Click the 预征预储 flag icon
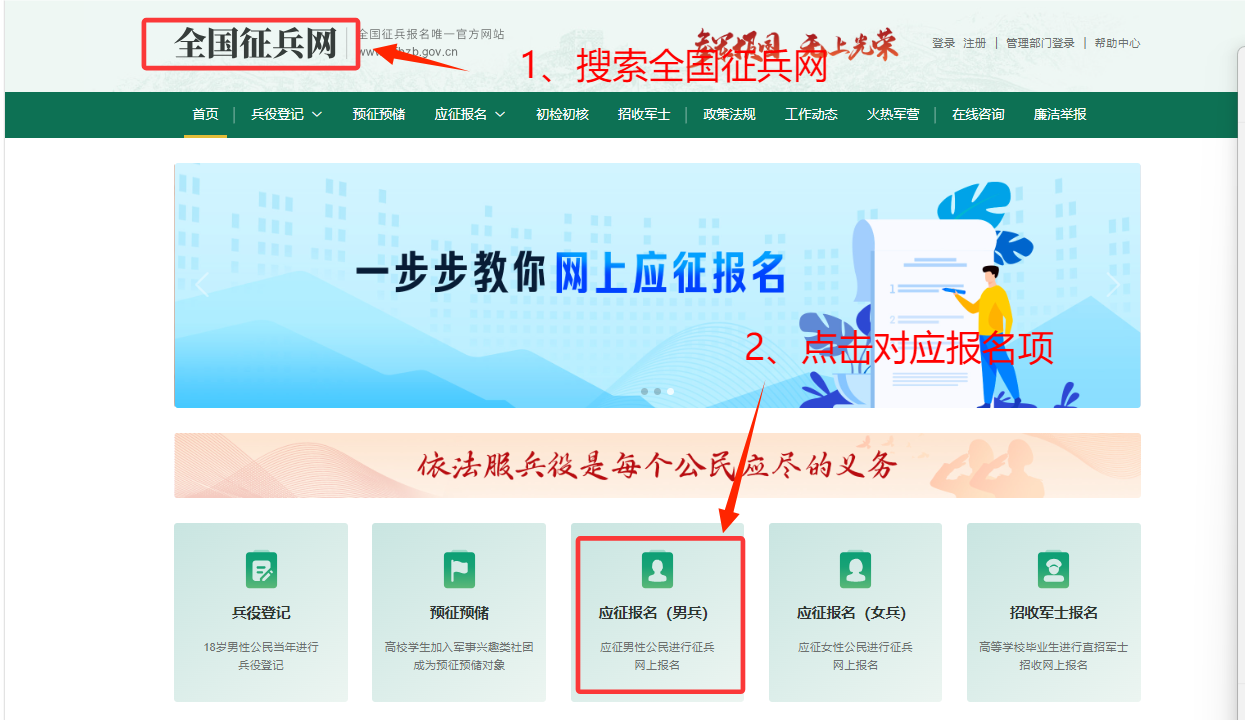The width and height of the screenshot is (1245, 720). [459, 571]
